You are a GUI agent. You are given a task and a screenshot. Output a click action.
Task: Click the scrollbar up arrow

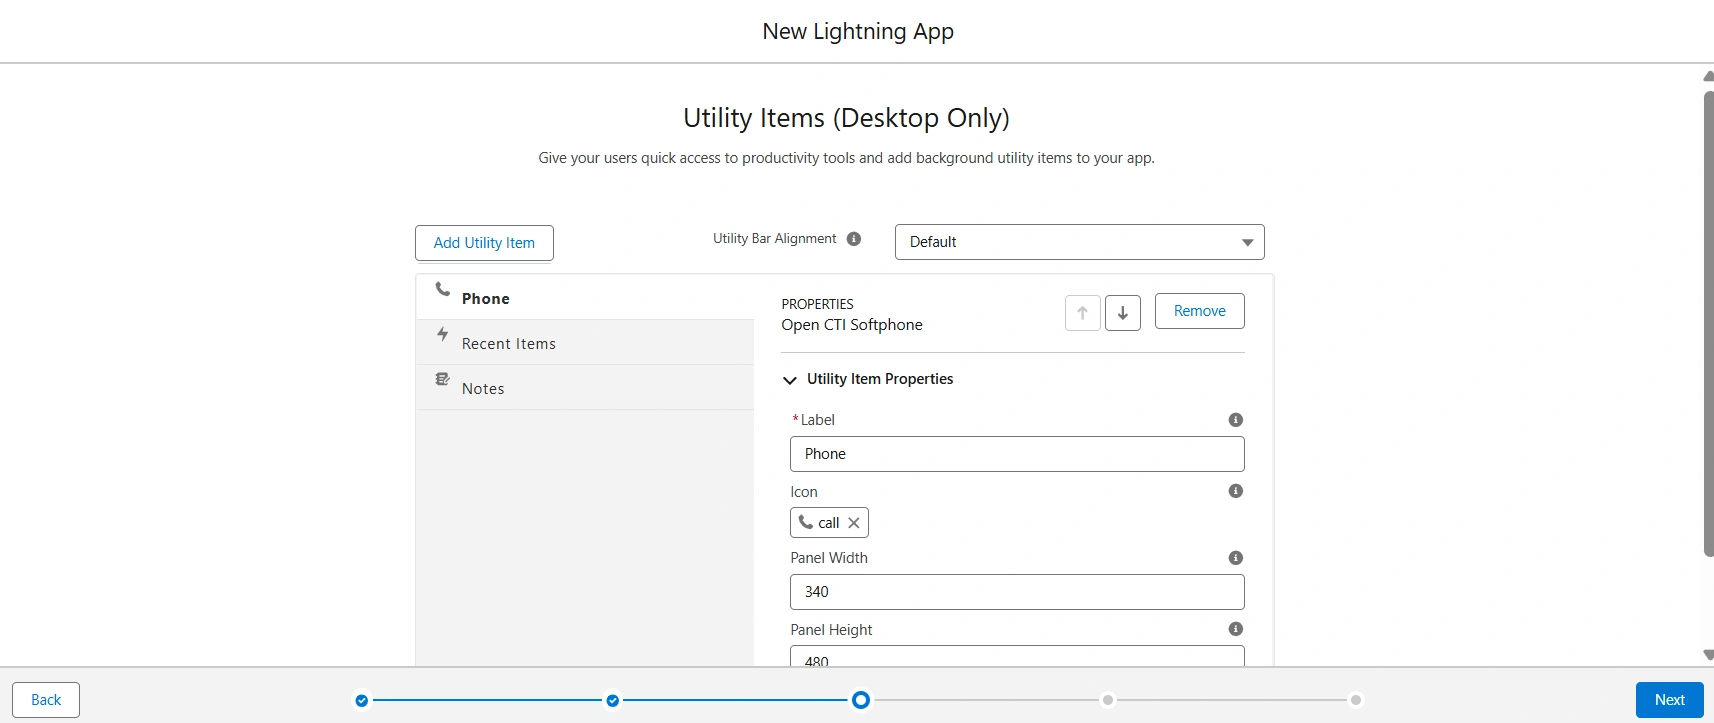tap(1709, 76)
